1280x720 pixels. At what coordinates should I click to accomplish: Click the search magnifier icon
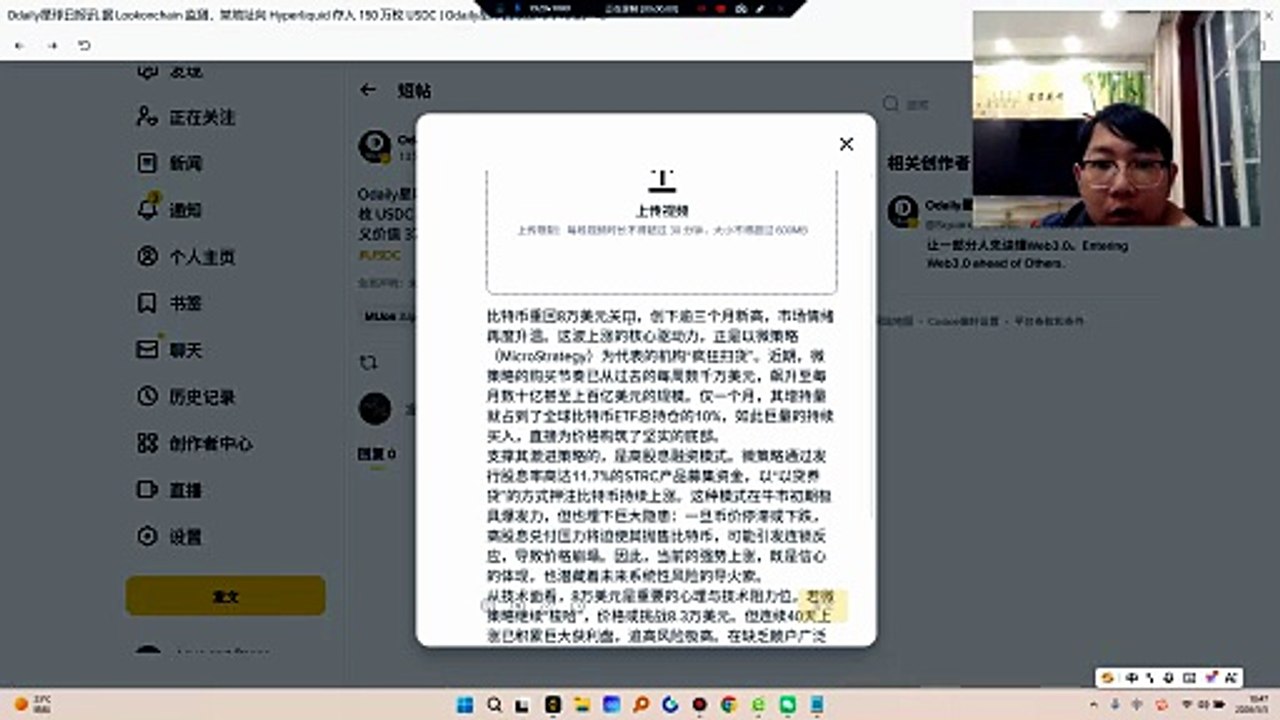click(x=890, y=104)
